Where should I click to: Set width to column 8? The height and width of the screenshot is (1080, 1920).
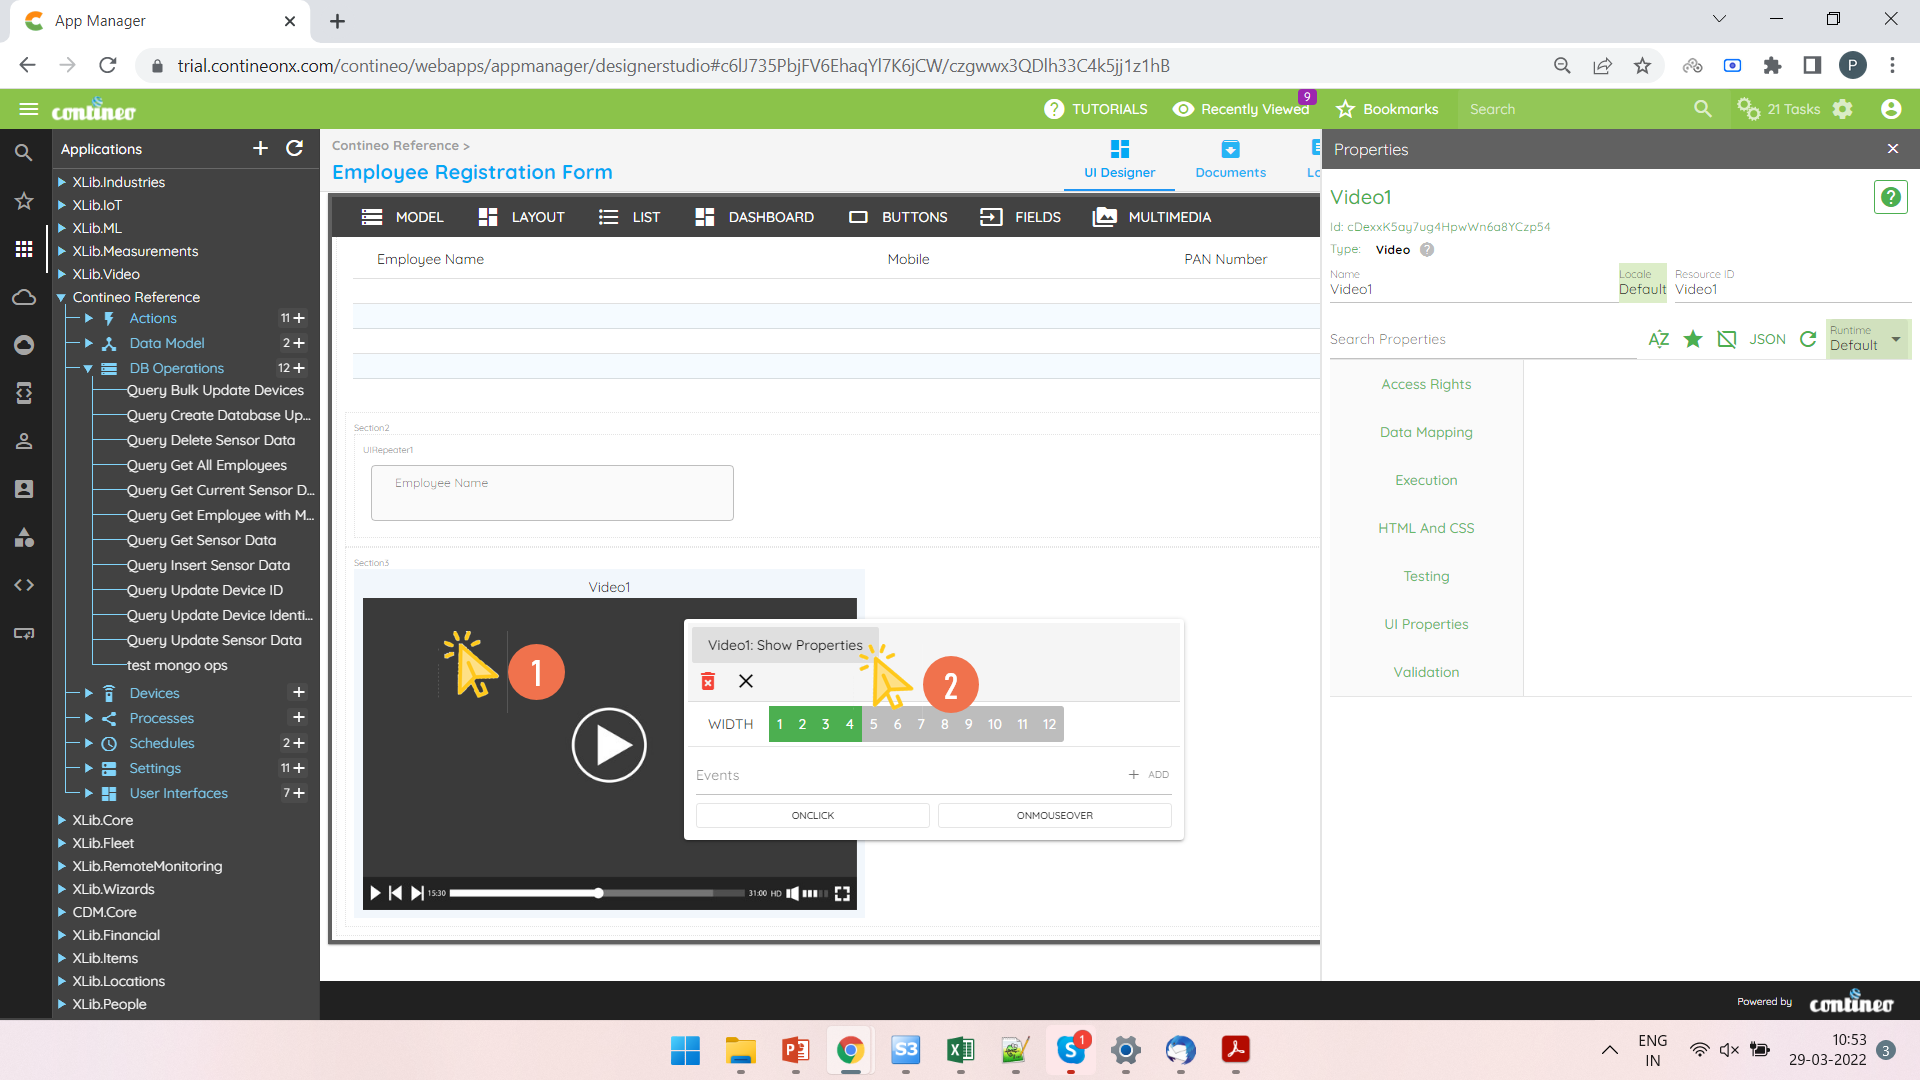pyautogui.click(x=944, y=724)
